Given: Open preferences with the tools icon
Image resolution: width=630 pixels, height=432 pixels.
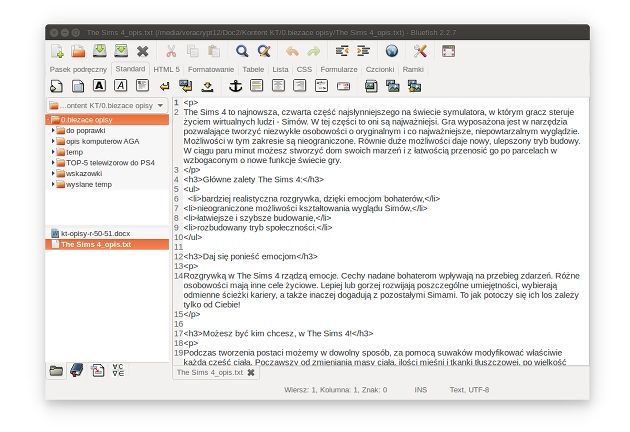Looking at the screenshot, I should tap(420, 51).
